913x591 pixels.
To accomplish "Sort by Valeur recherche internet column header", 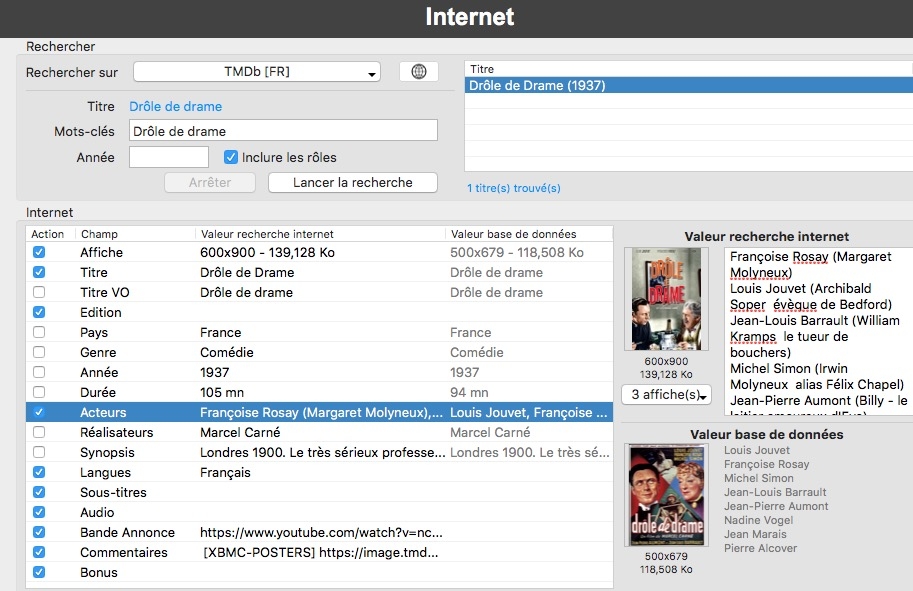I will click(x=320, y=234).
